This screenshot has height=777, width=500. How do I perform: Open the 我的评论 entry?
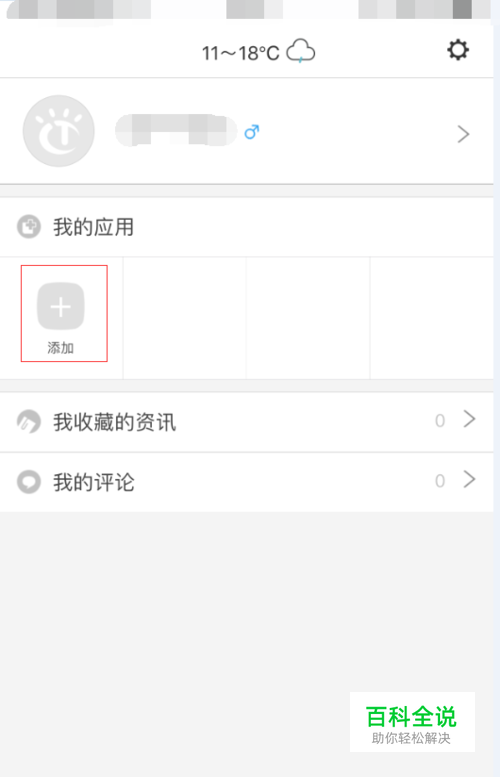click(x=246, y=482)
